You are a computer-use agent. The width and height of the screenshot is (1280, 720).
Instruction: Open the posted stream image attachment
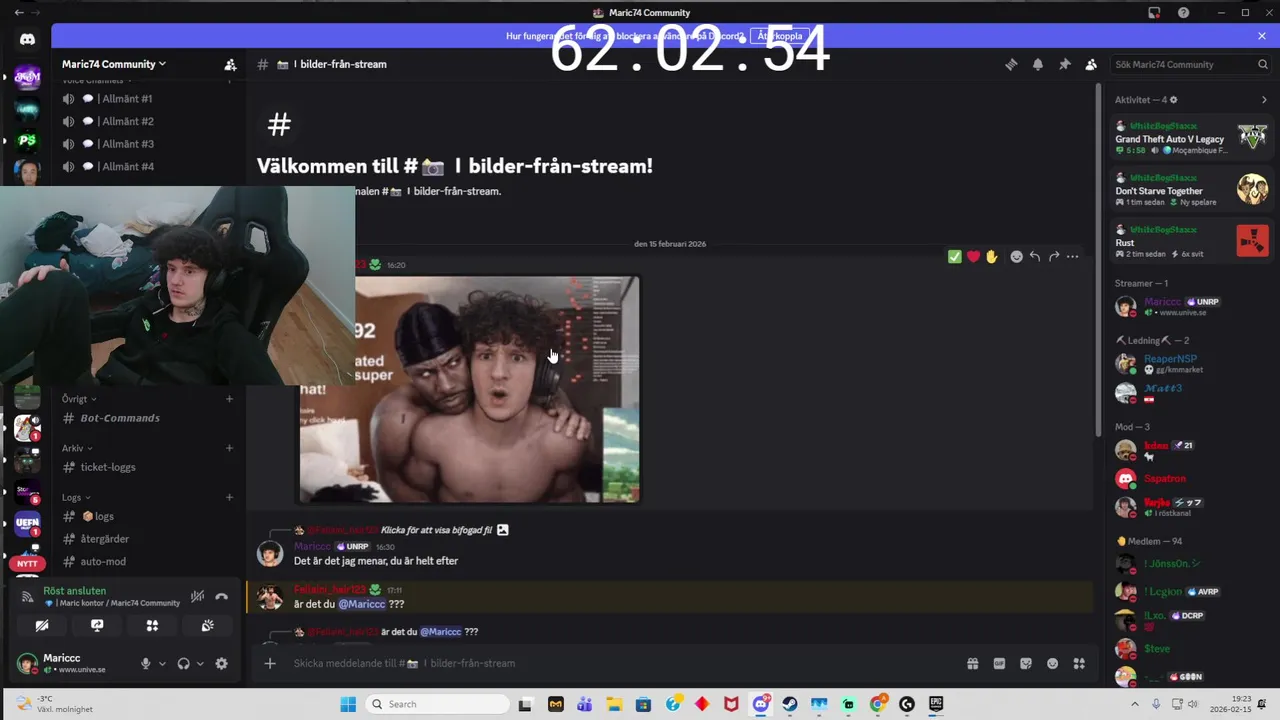pyautogui.click(x=469, y=389)
